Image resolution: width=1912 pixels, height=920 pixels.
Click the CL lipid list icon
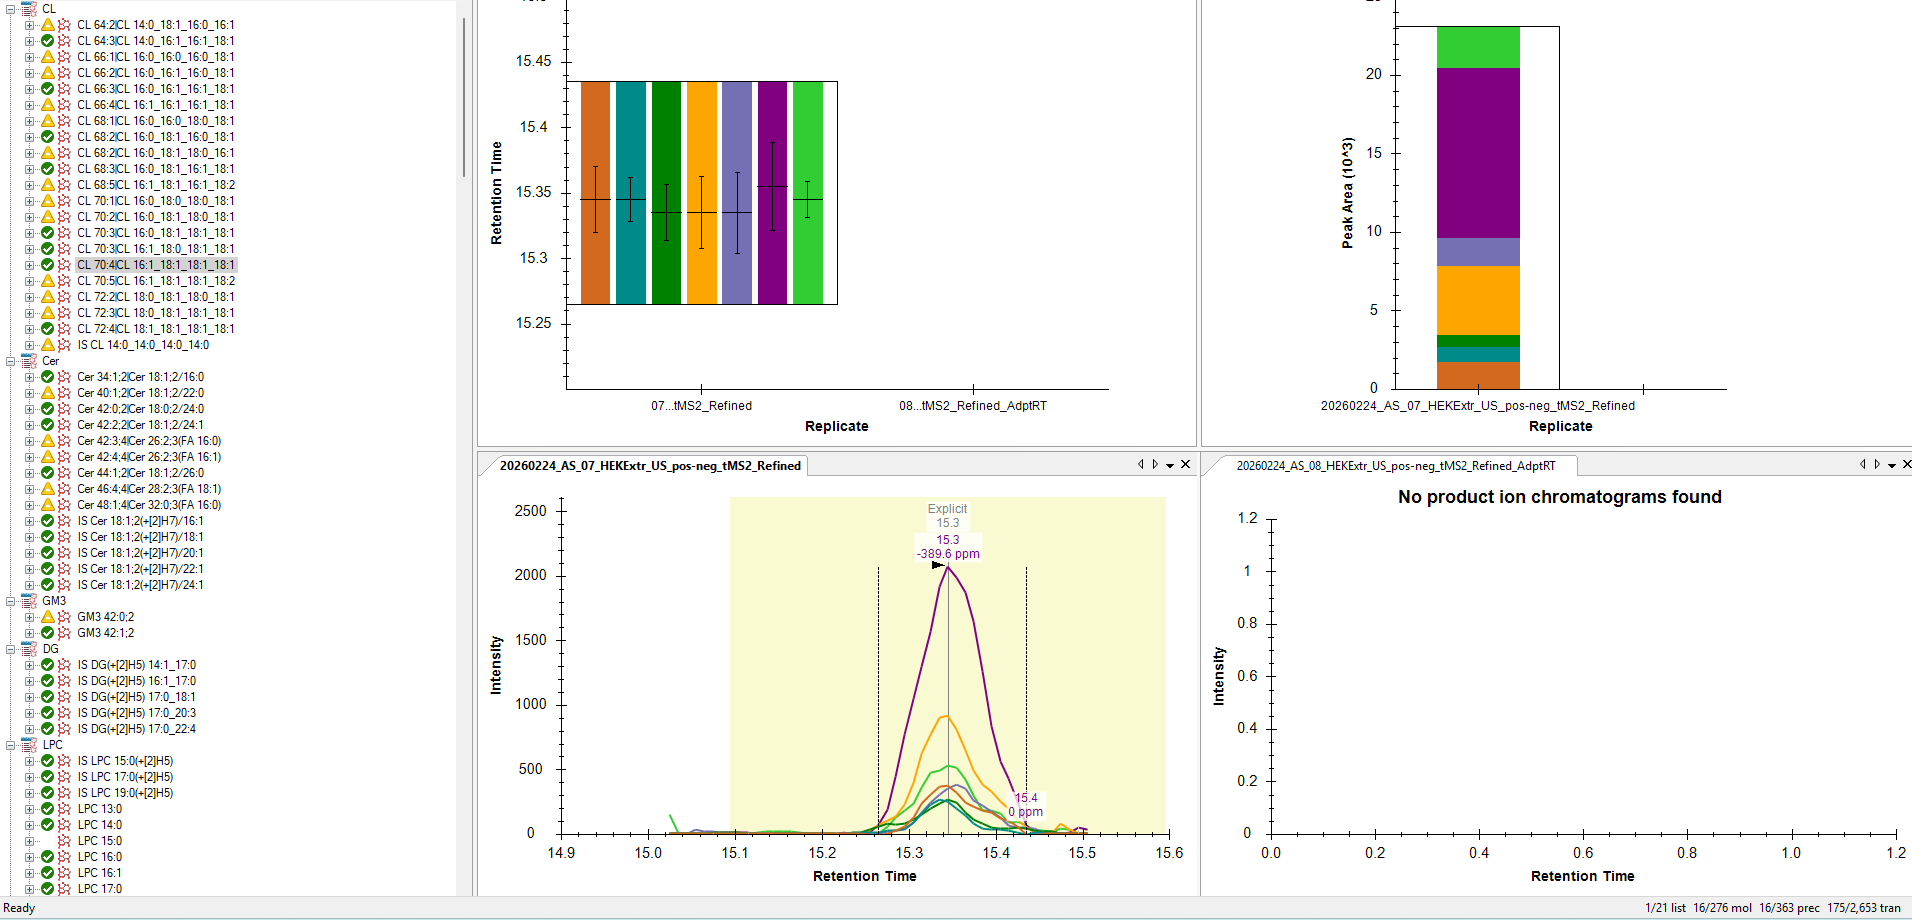pyautogui.click(x=29, y=8)
